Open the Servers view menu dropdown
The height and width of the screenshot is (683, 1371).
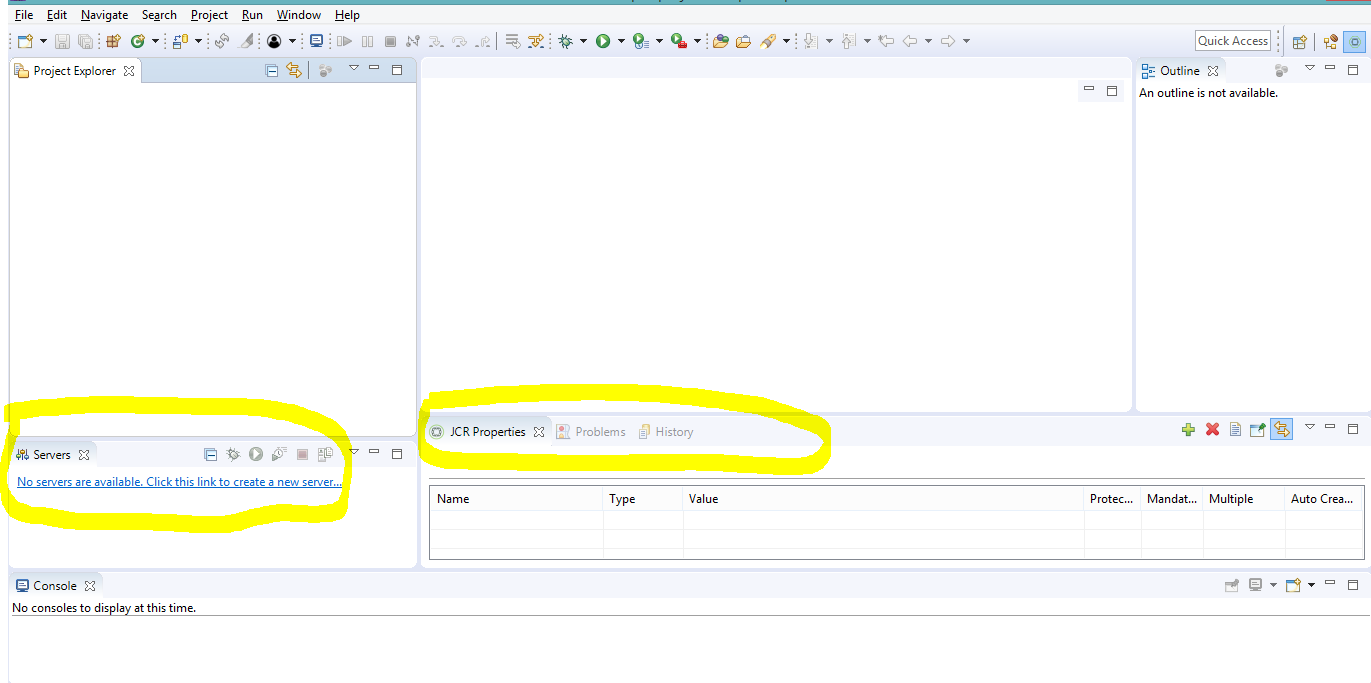tap(354, 453)
